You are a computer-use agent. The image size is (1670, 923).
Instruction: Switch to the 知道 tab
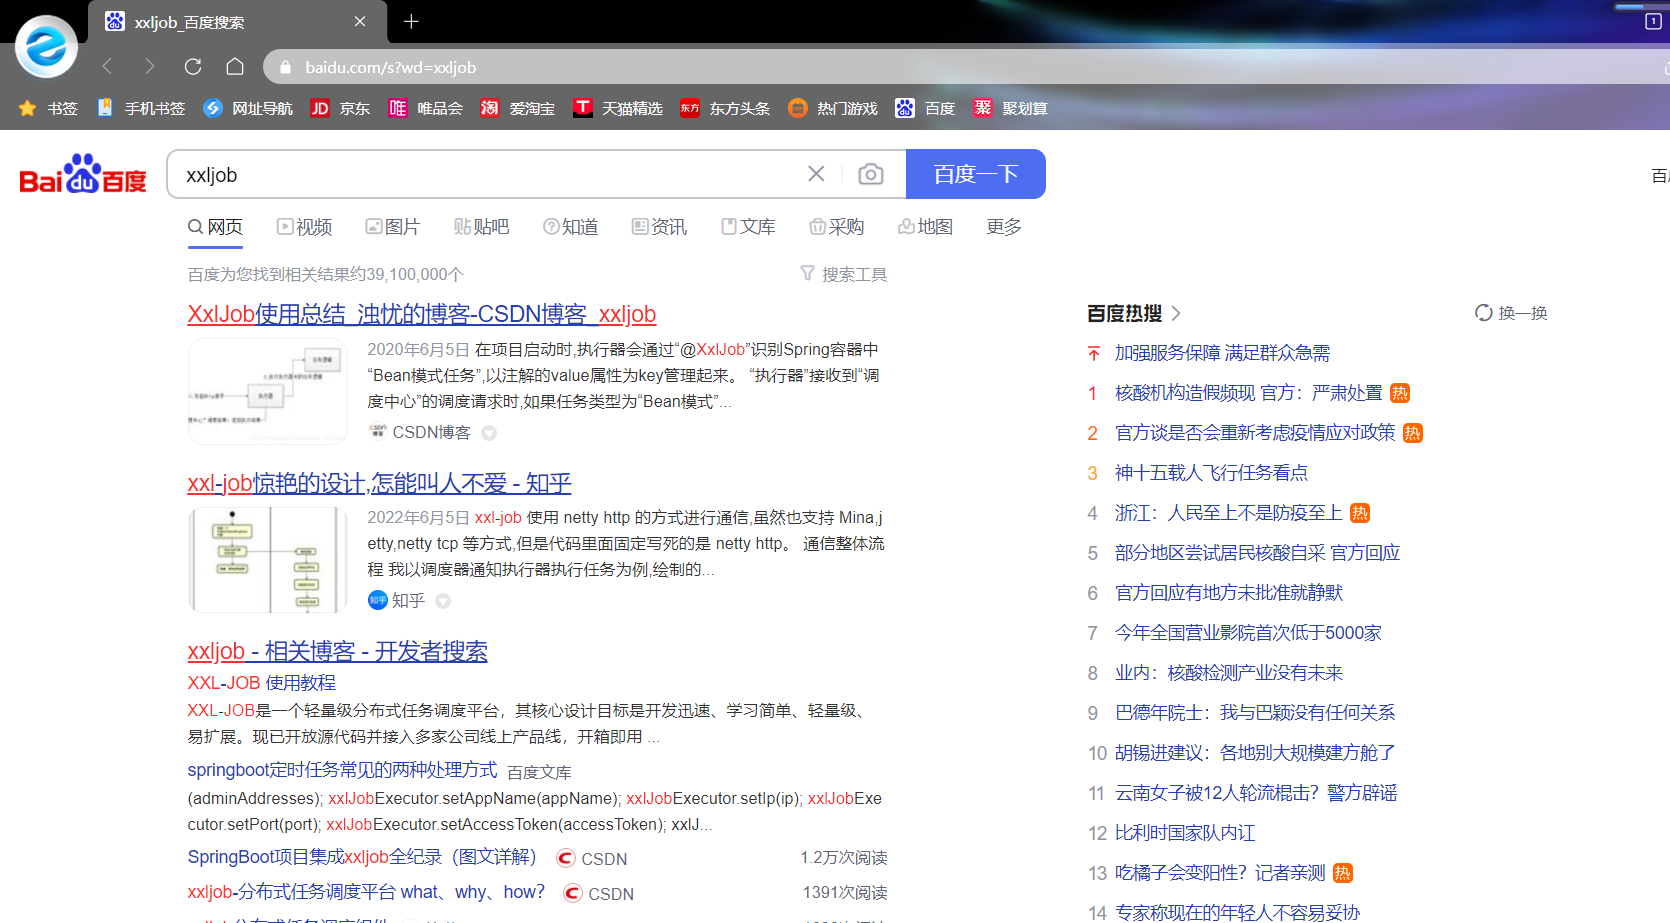[571, 227]
